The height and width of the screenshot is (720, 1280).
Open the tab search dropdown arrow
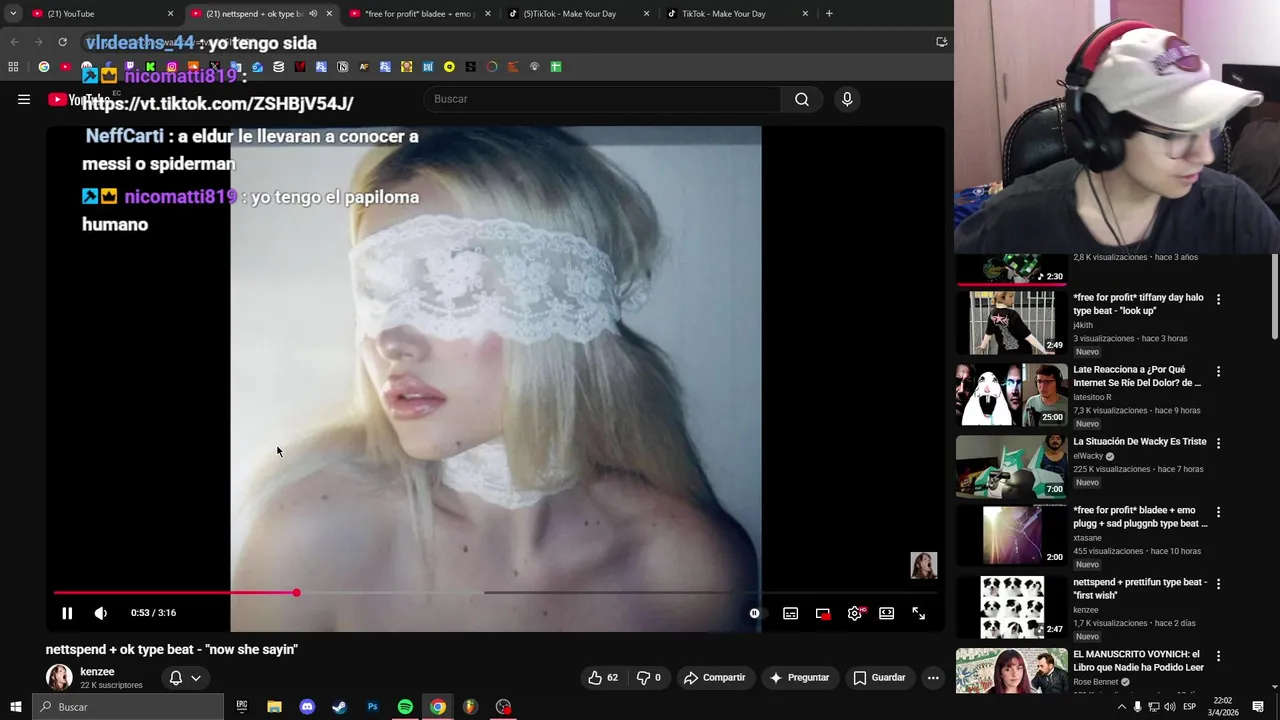13,14
